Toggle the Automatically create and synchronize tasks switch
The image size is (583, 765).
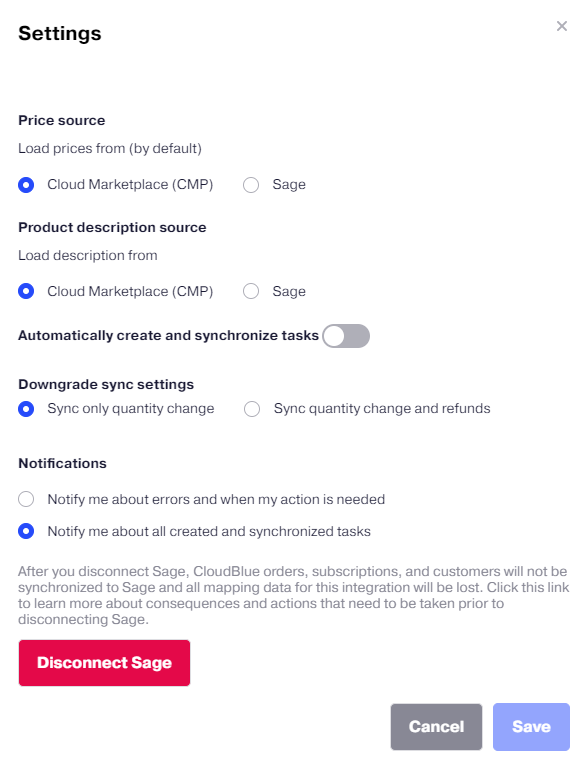(345, 336)
